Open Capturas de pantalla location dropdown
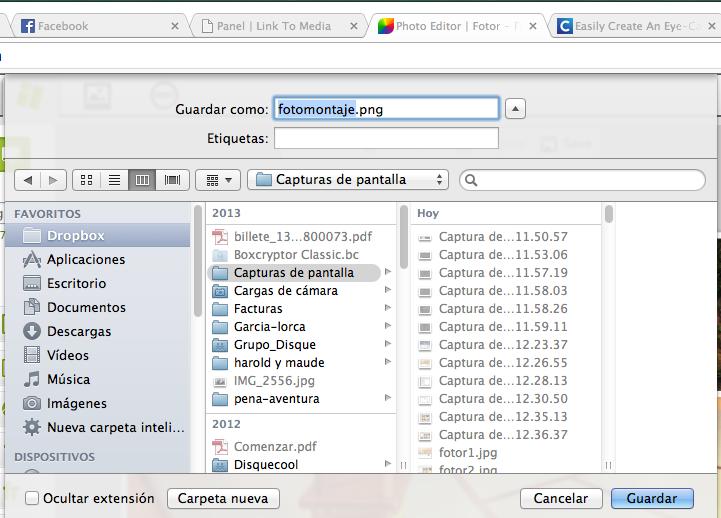 [x=347, y=180]
